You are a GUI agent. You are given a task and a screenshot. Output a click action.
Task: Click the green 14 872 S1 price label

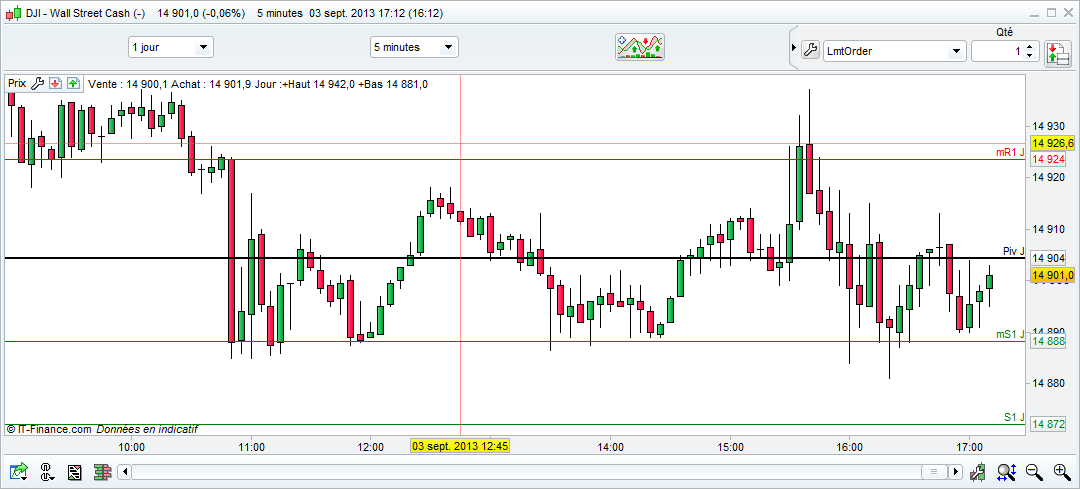pos(1048,424)
